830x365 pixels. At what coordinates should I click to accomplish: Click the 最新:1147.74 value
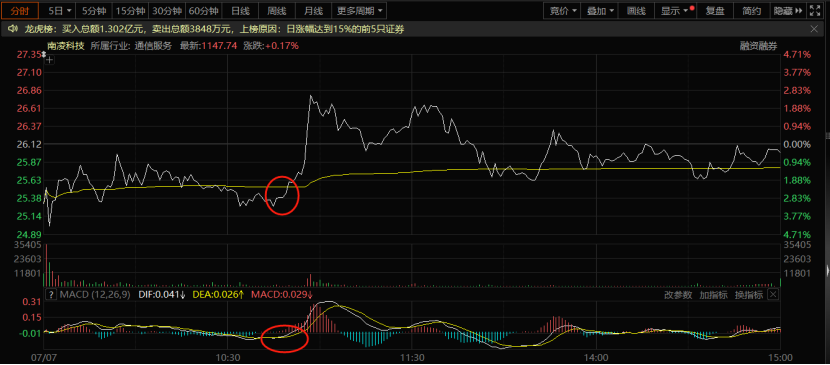[209, 46]
